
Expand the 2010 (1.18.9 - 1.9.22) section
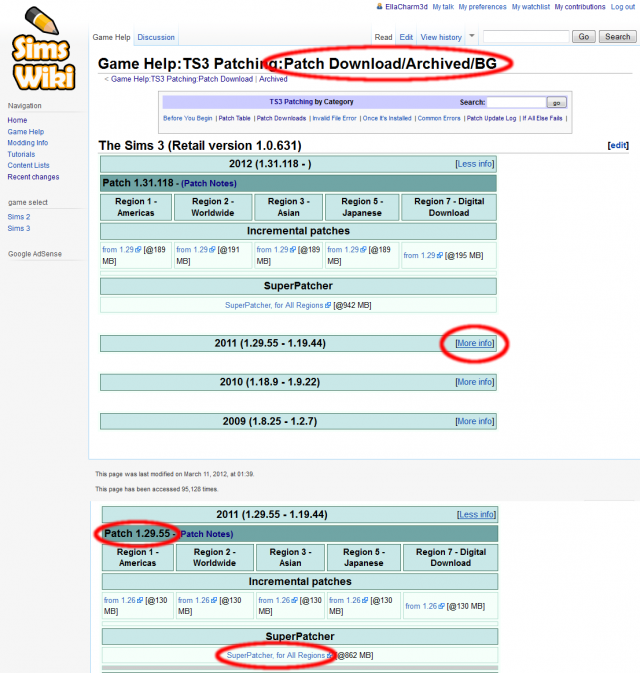click(474, 382)
